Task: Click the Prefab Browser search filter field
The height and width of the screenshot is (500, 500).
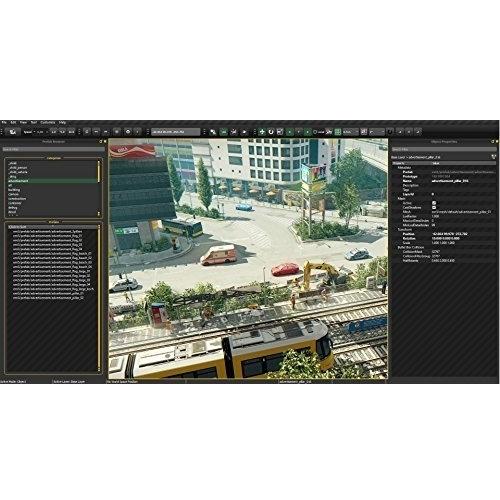Action: pyautogui.click(x=53, y=149)
